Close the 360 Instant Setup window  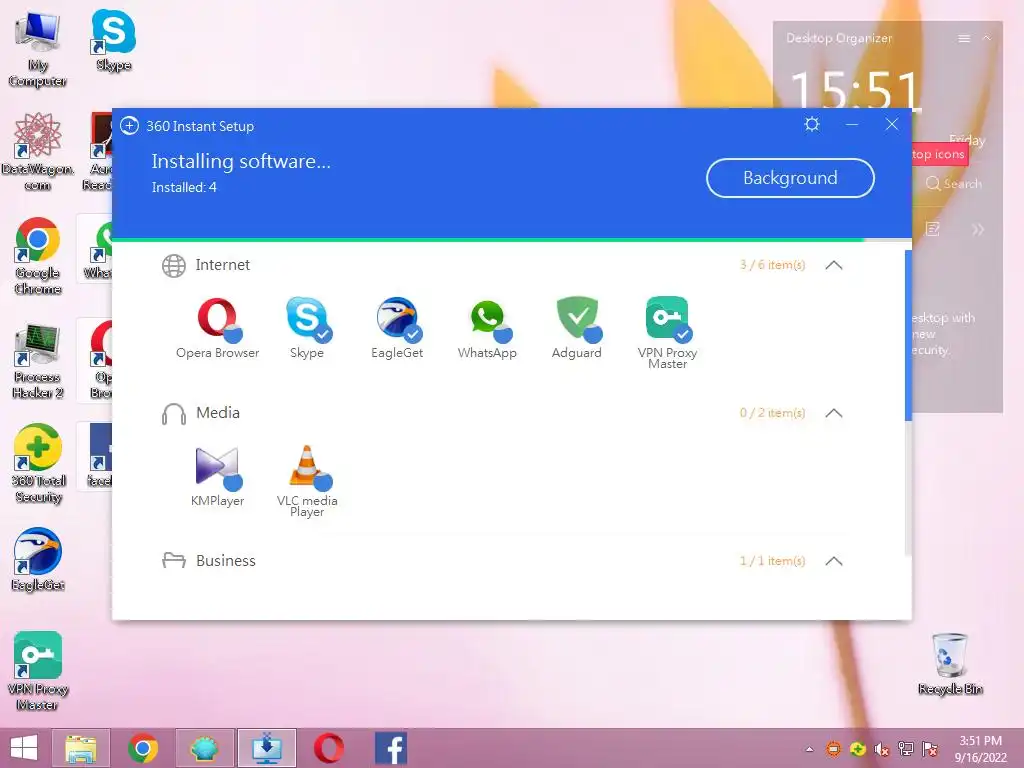(x=892, y=124)
